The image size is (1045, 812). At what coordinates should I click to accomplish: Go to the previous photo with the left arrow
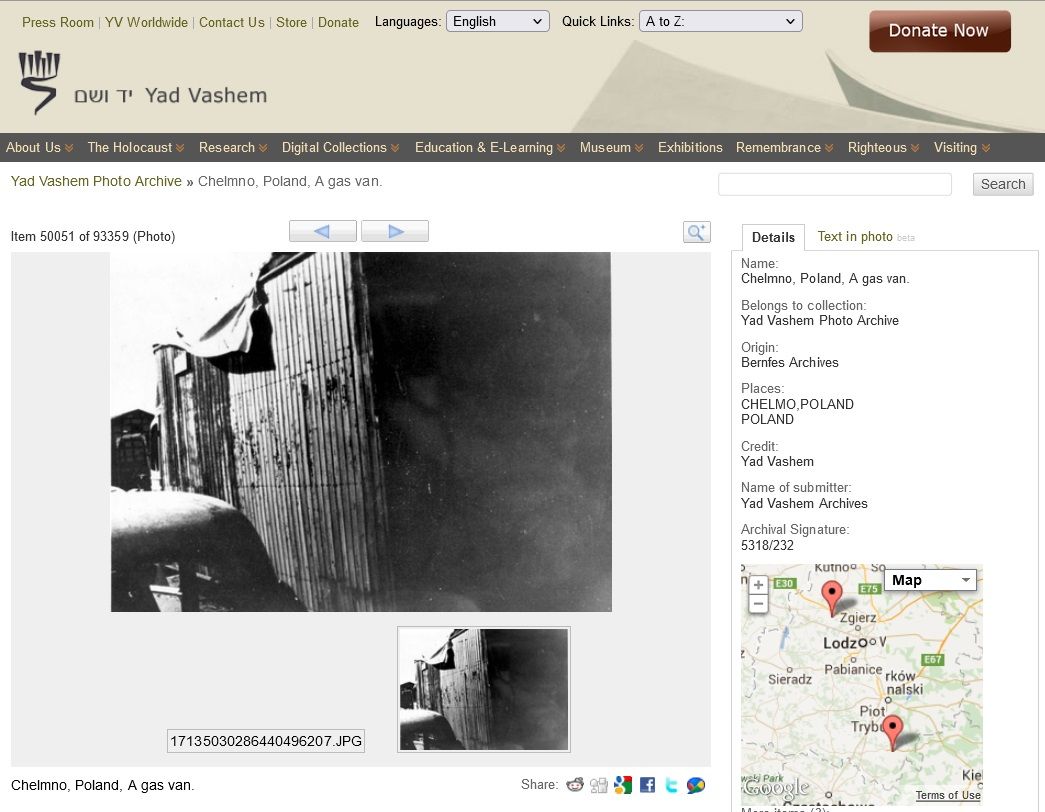click(x=322, y=231)
